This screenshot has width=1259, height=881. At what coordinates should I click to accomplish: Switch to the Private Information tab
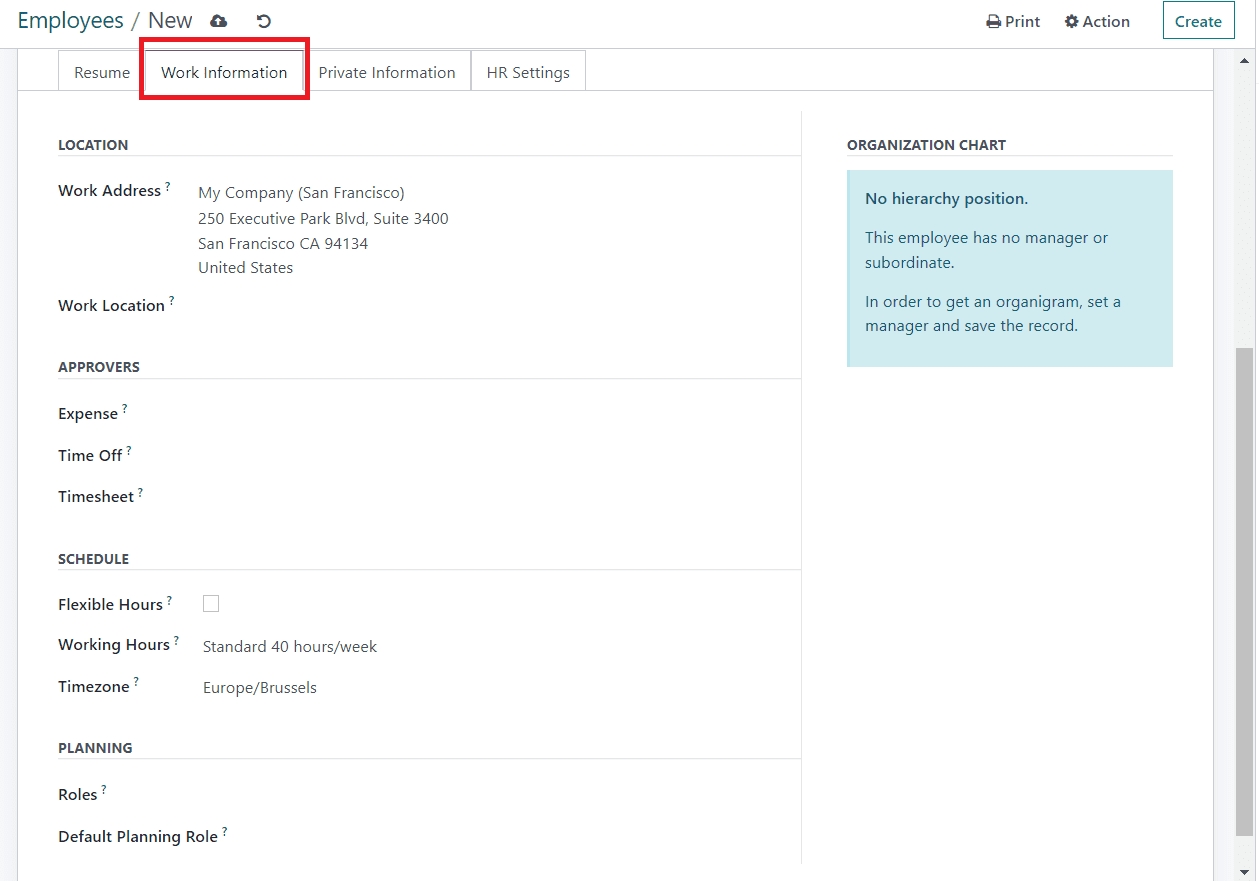(387, 72)
